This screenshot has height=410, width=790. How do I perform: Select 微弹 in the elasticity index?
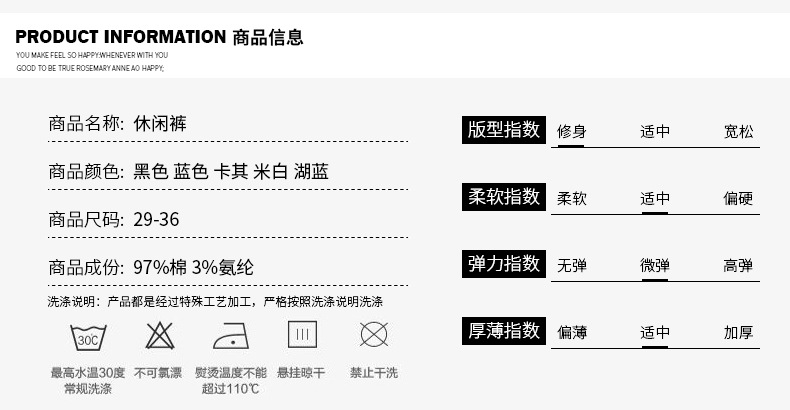tap(655, 265)
